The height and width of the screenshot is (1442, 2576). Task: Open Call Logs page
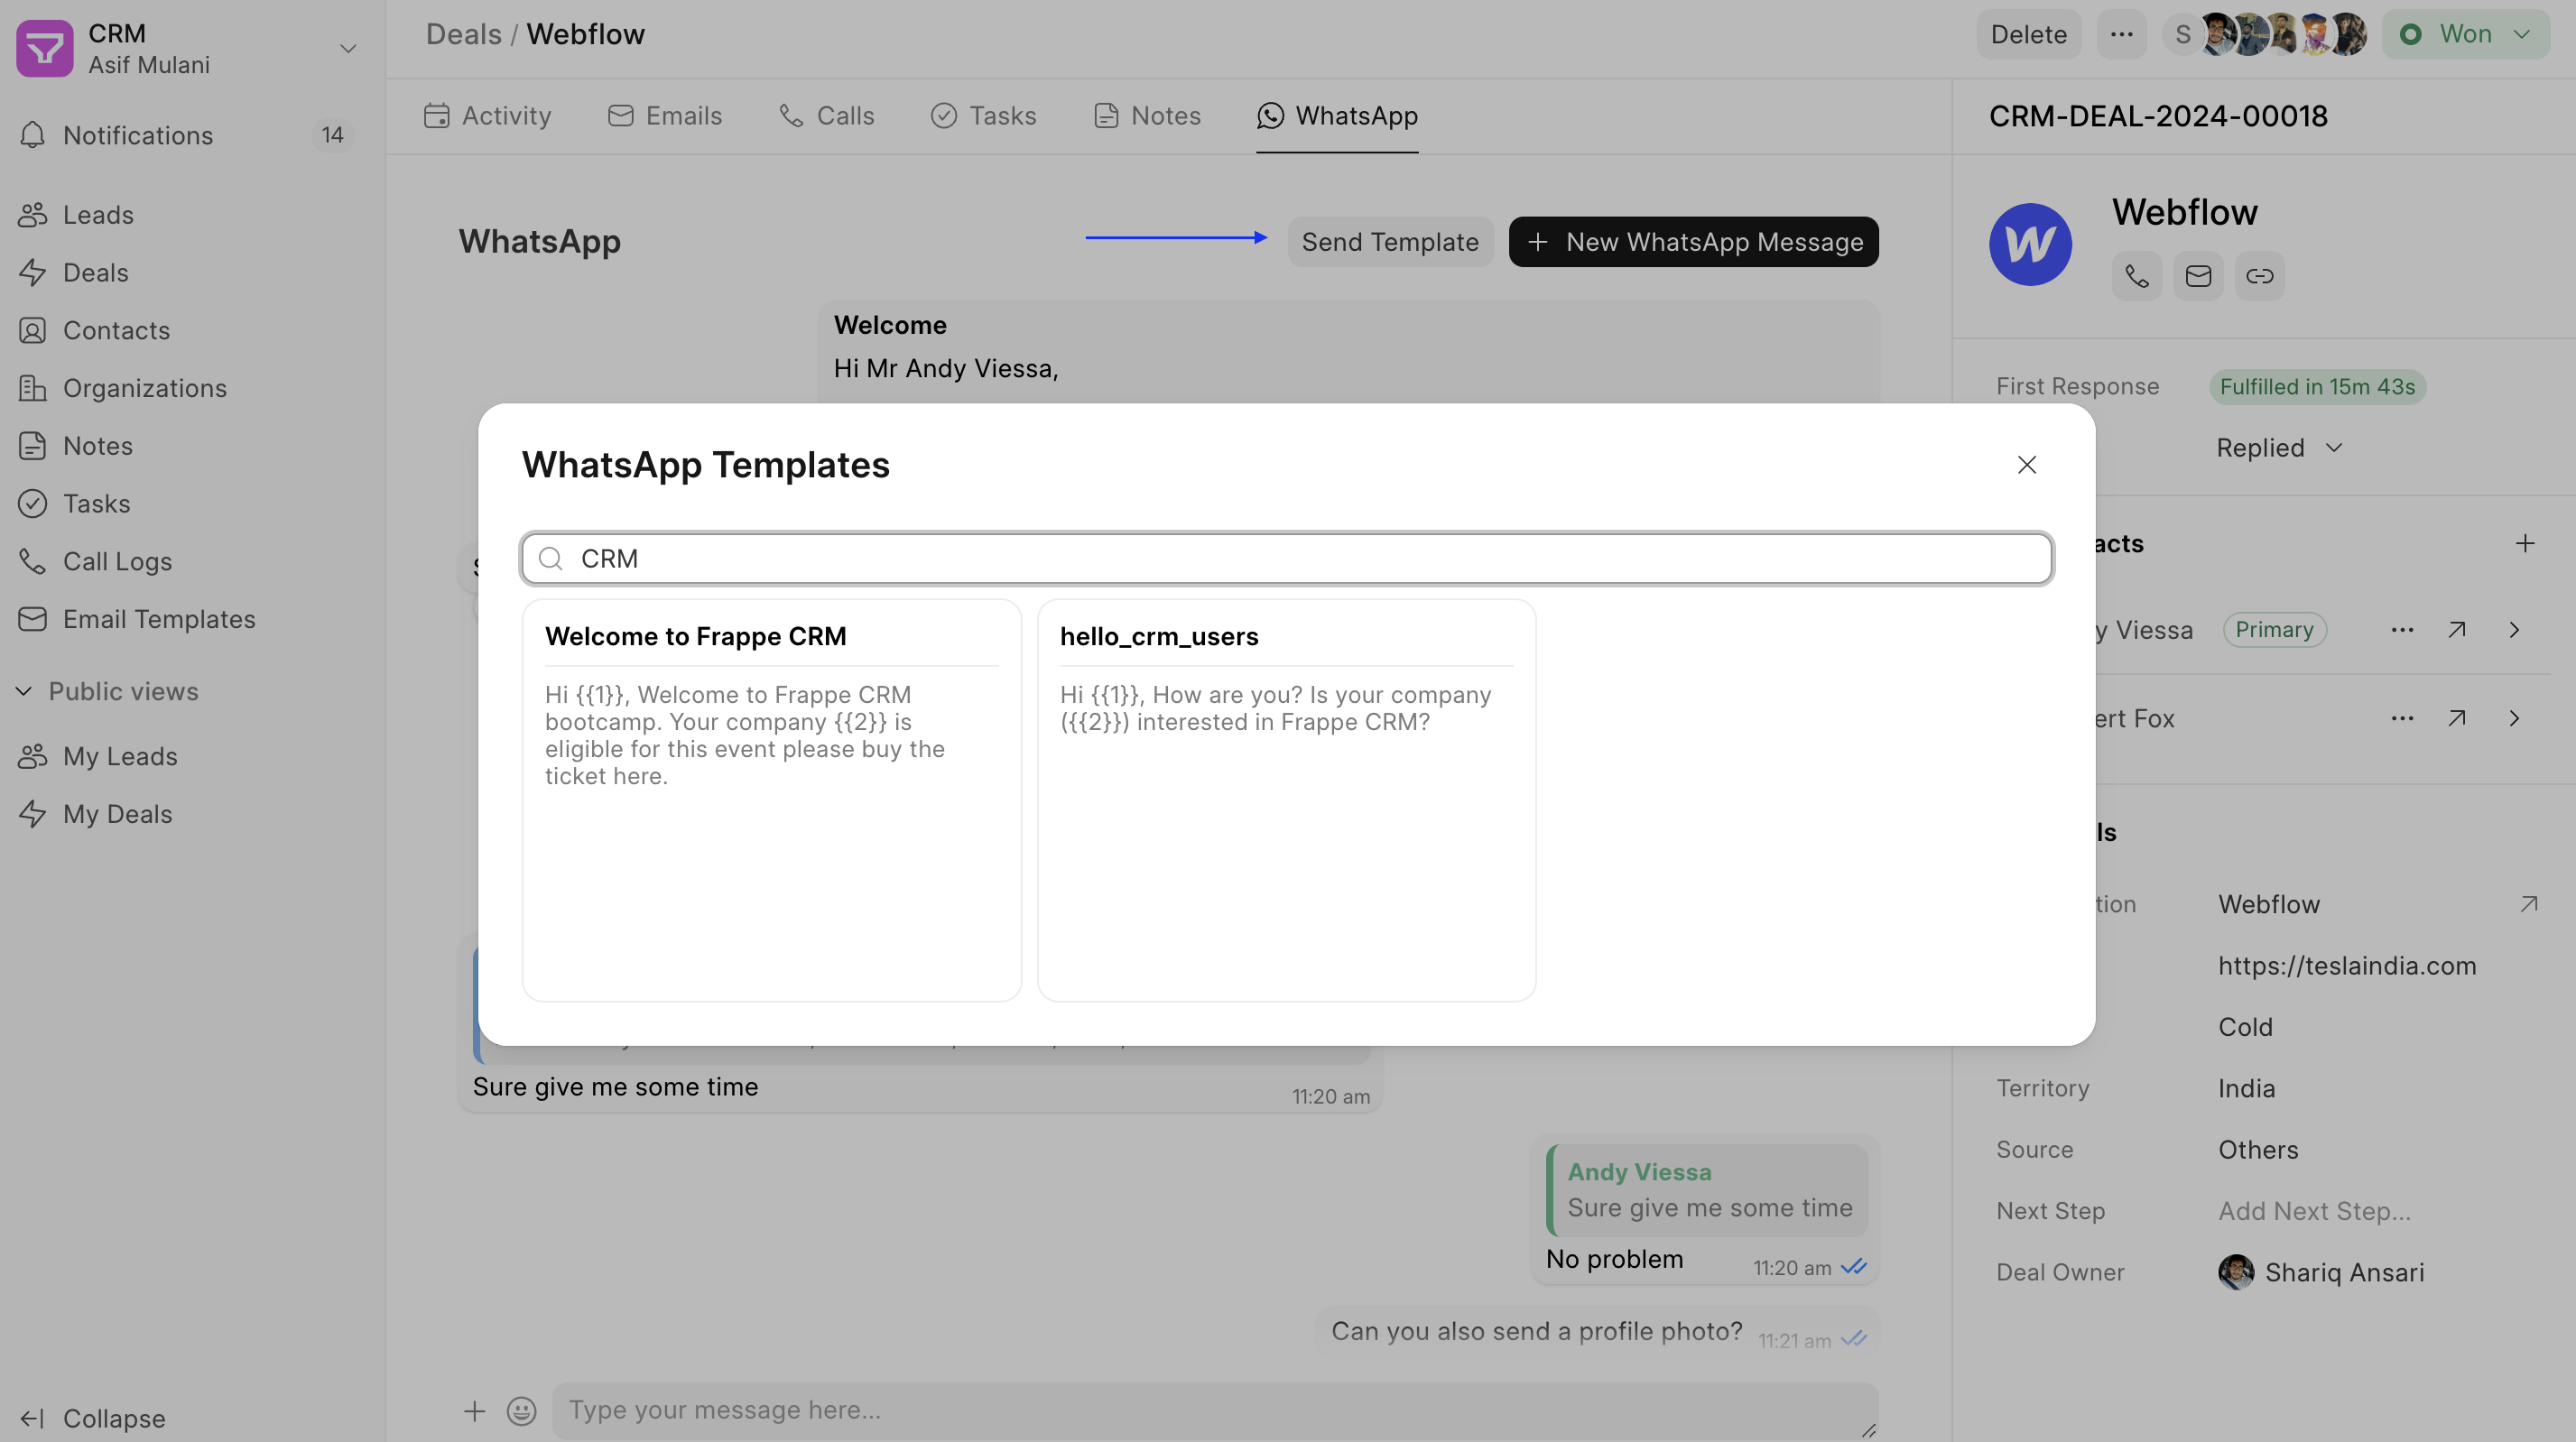click(x=118, y=561)
